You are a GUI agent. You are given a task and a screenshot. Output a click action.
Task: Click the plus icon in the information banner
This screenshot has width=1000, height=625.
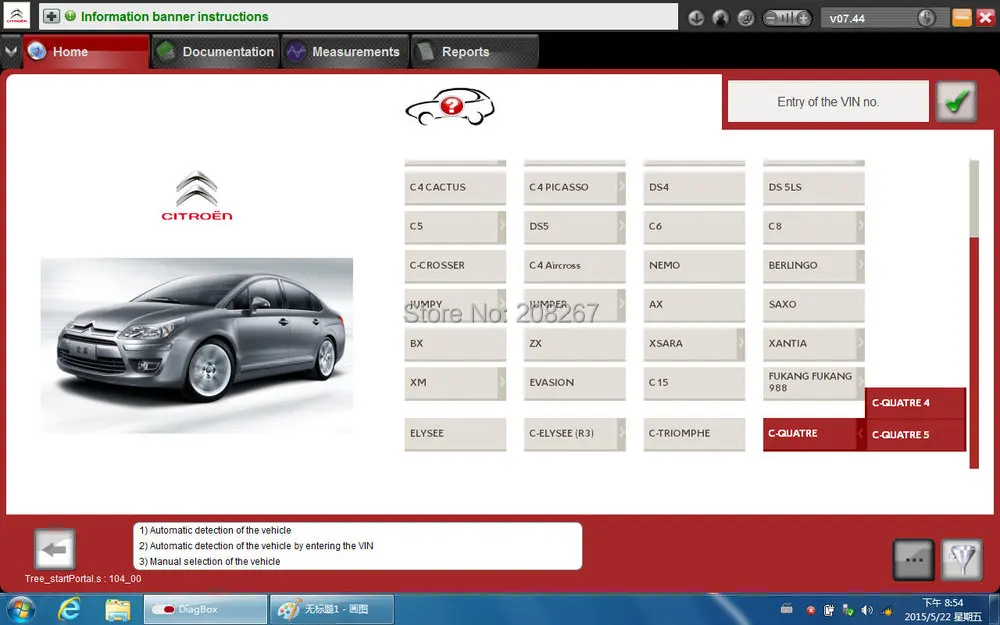coord(51,17)
